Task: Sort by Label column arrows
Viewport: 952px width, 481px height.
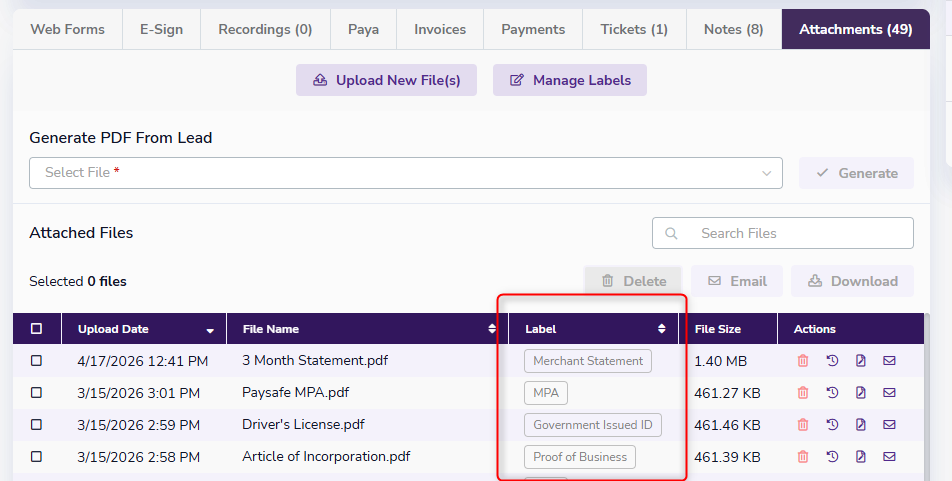Action: [x=661, y=329]
